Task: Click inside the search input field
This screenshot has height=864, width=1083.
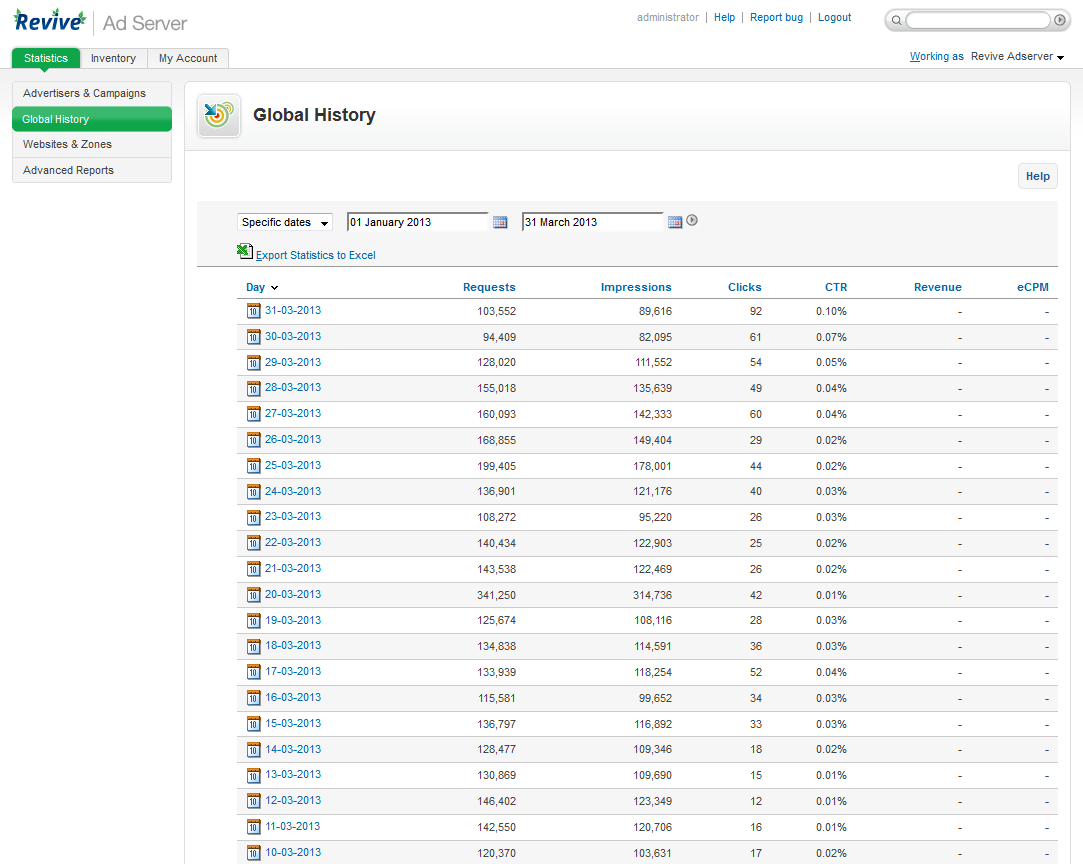Action: (x=975, y=19)
